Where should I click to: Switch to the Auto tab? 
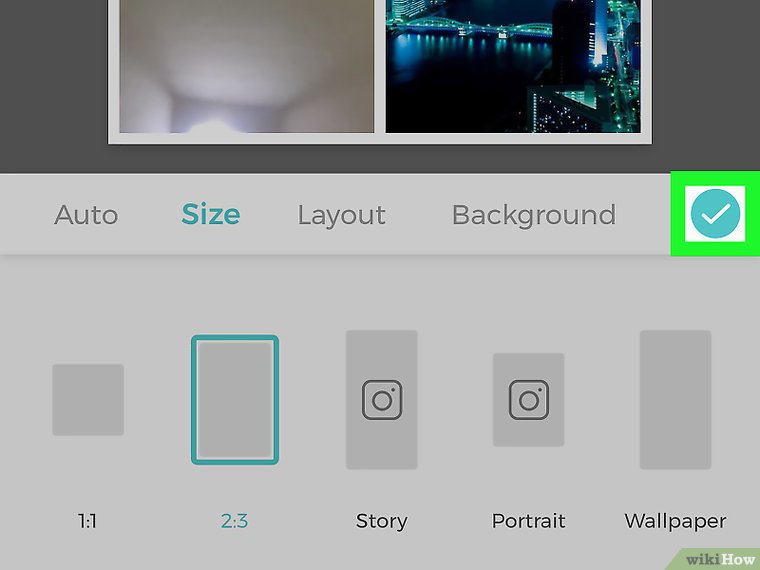(x=86, y=215)
